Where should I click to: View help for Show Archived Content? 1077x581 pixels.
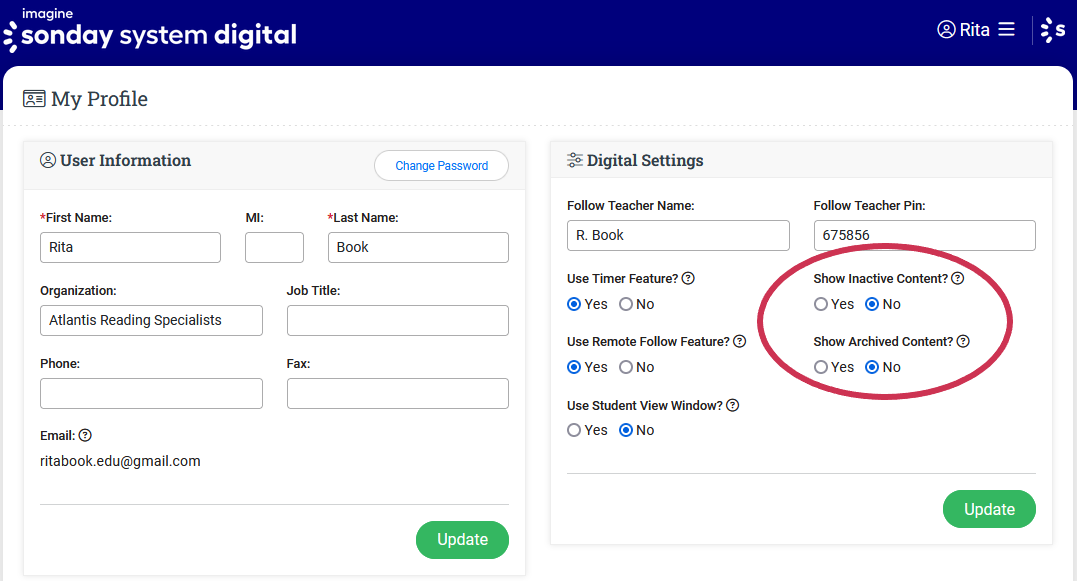click(x=962, y=342)
